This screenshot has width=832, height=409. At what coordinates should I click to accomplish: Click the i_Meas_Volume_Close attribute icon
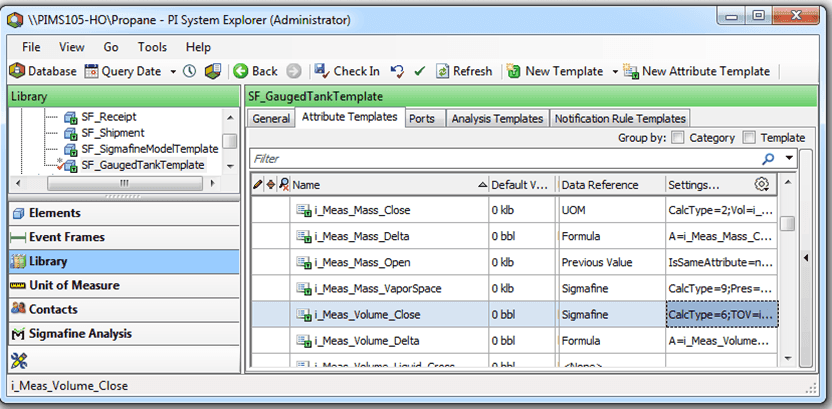click(x=304, y=315)
